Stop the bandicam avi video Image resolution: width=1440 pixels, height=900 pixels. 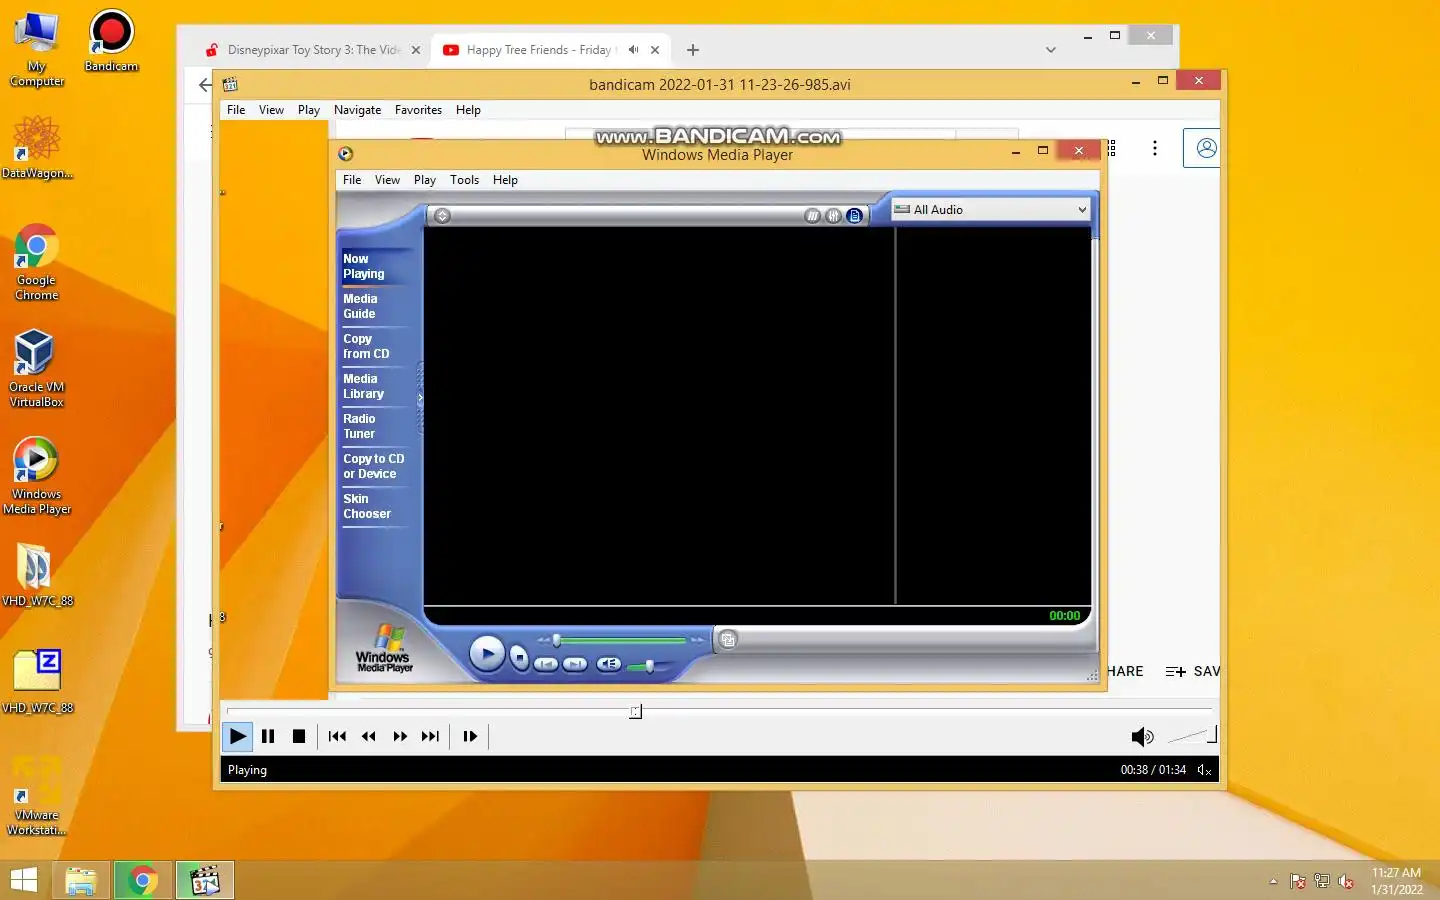coord(298,737)
